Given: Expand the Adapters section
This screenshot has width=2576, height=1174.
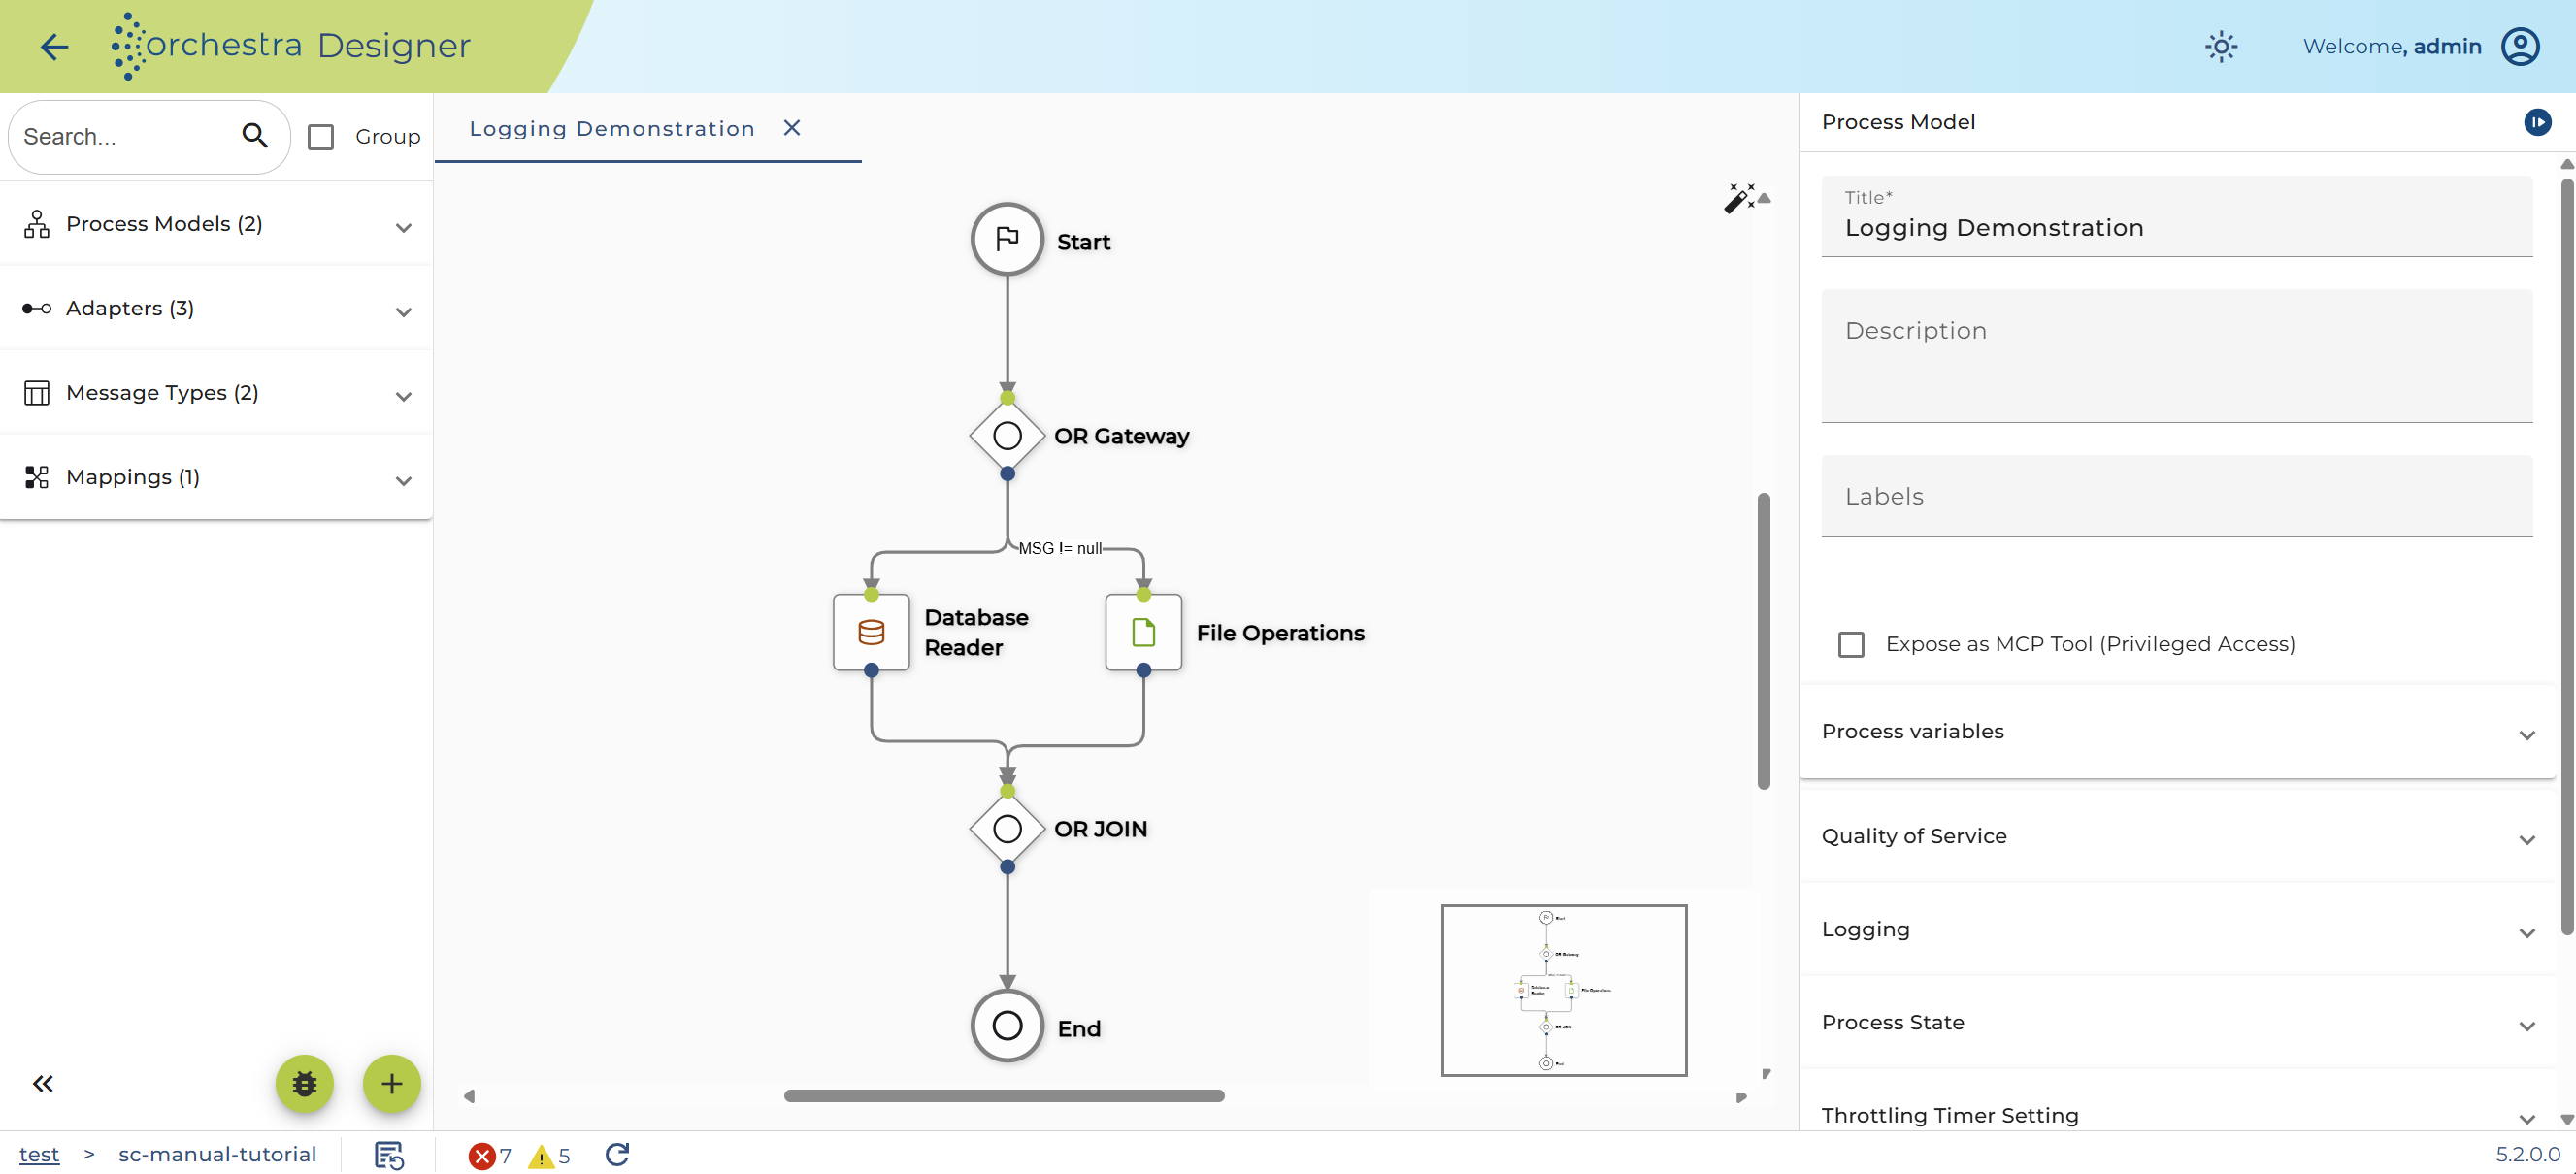Looking at the screenshot, I should [216, 309].
